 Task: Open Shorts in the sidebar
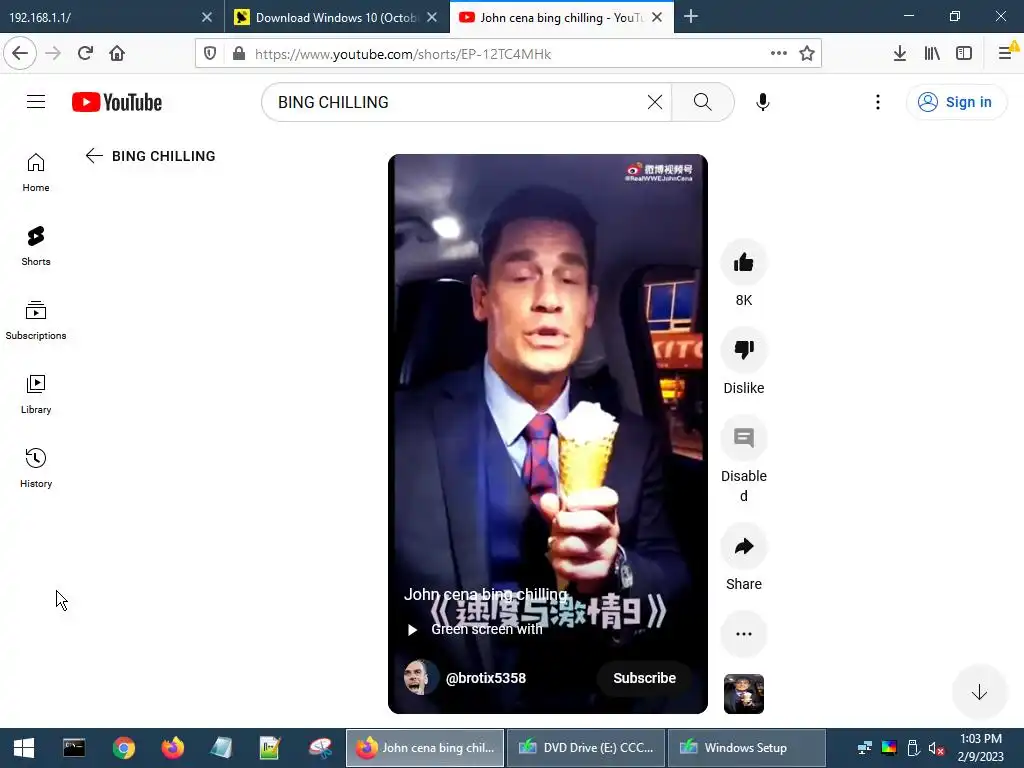[x=36, y=246]
